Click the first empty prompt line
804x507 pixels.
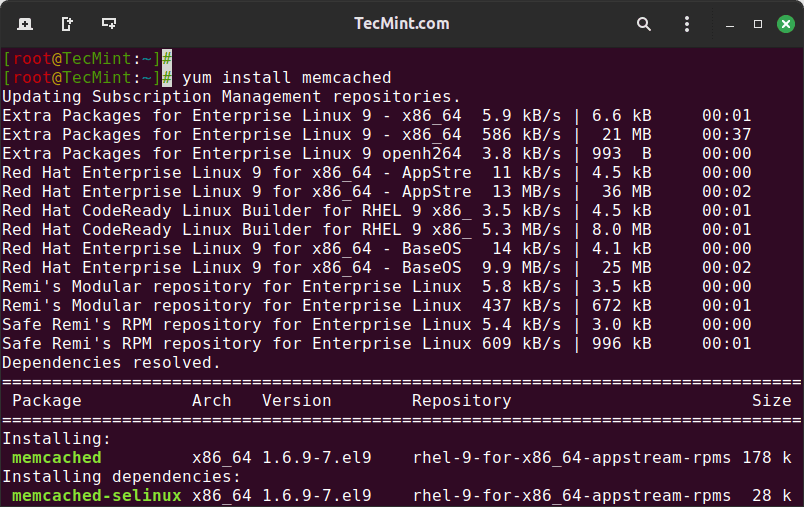coord(87,59)
